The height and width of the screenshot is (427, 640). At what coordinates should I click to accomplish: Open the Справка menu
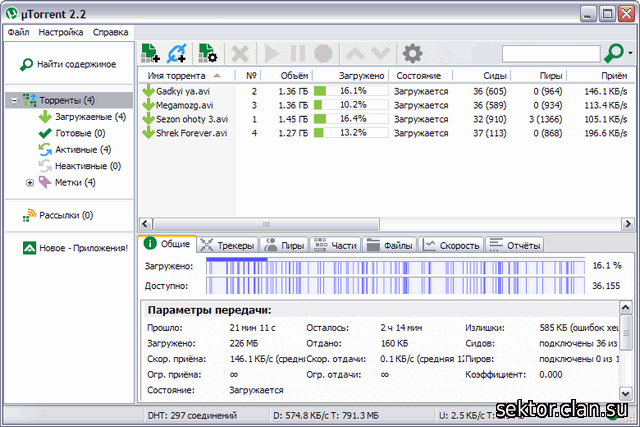coord(110,32)
